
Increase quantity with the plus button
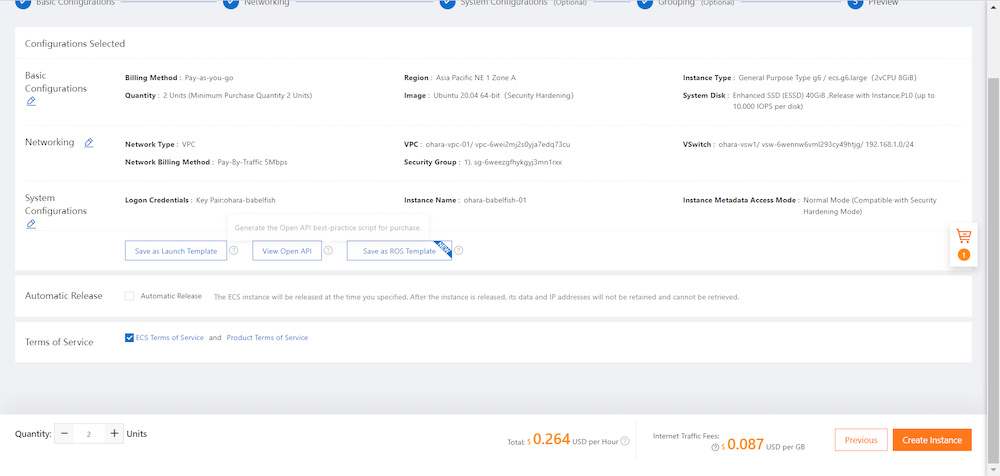coord(114,434)
